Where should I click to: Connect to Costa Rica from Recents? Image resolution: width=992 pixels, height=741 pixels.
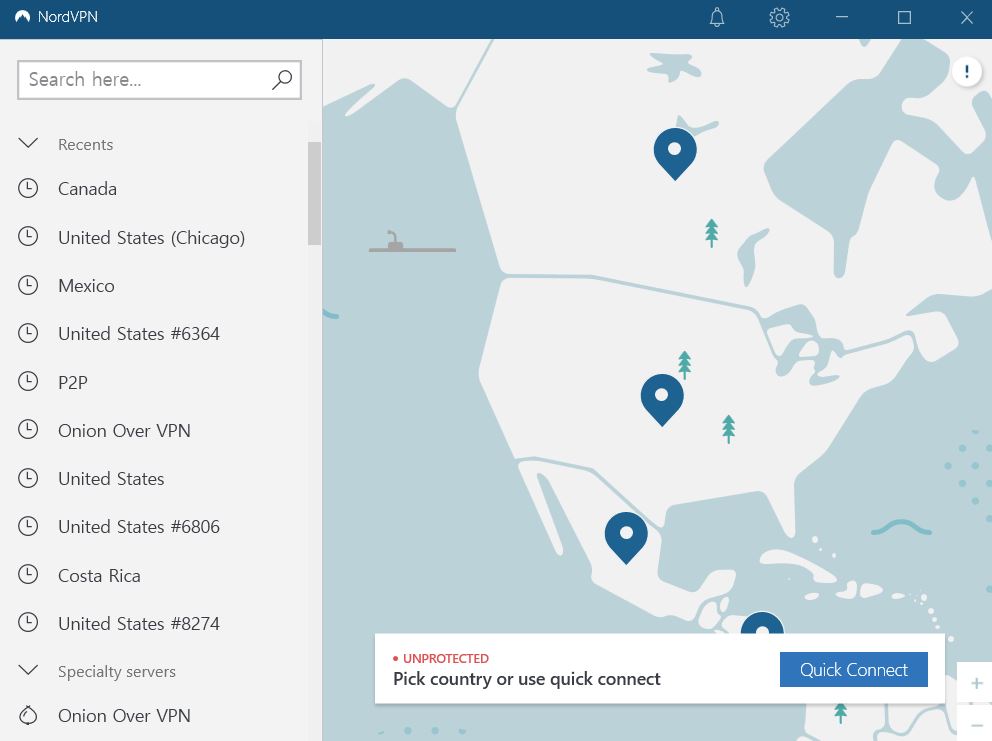click(x=99, y=575)
